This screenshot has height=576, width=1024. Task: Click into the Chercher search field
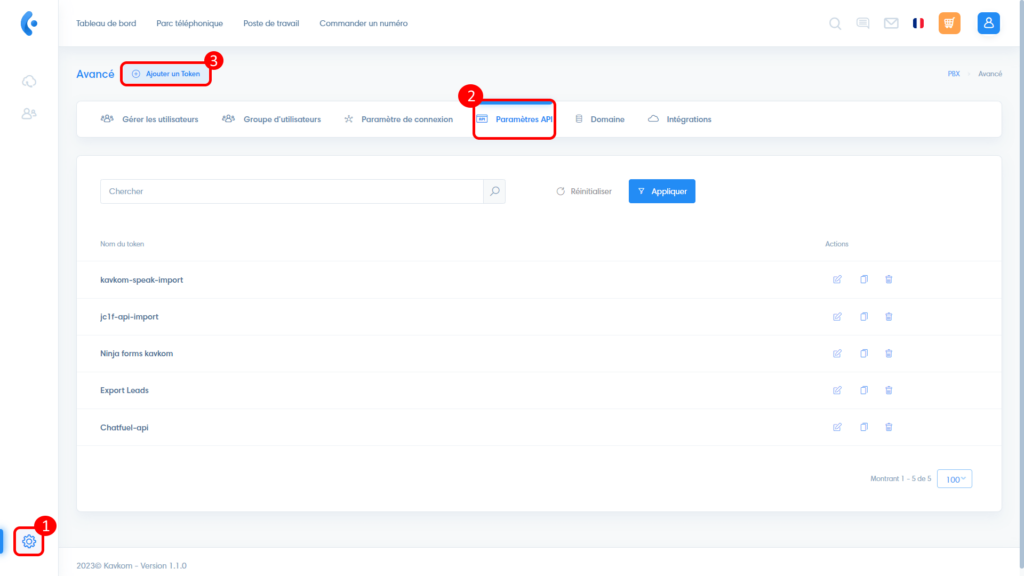(291, 191)
